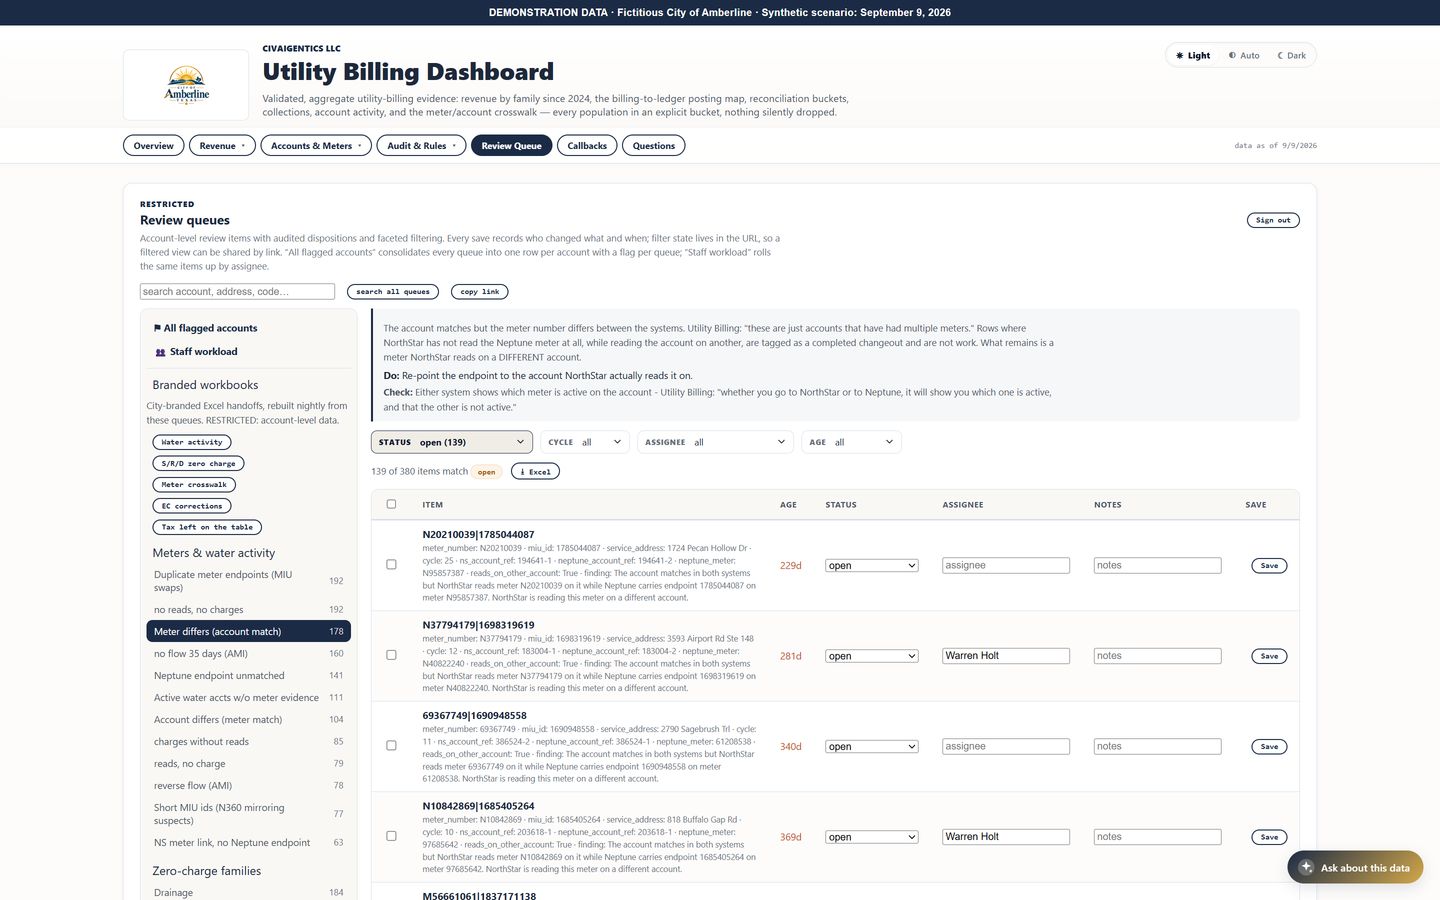
Task: Switch theme to Dark mode
Action: pyautogui.click(x=1291, y=56)
